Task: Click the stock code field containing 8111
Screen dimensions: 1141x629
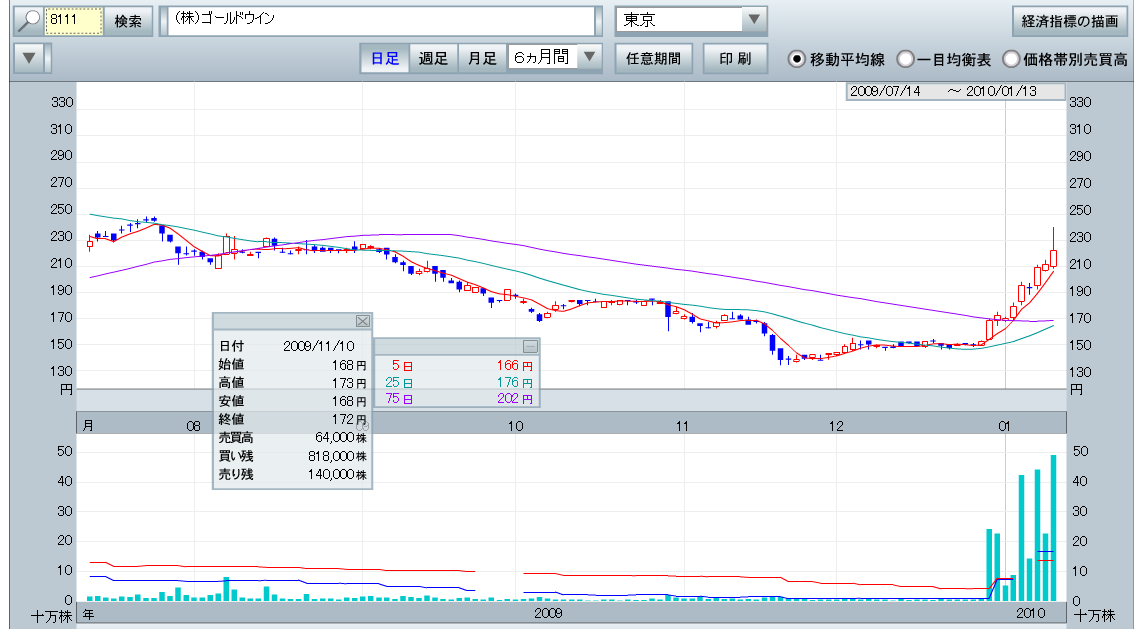Action: point(74,20)
